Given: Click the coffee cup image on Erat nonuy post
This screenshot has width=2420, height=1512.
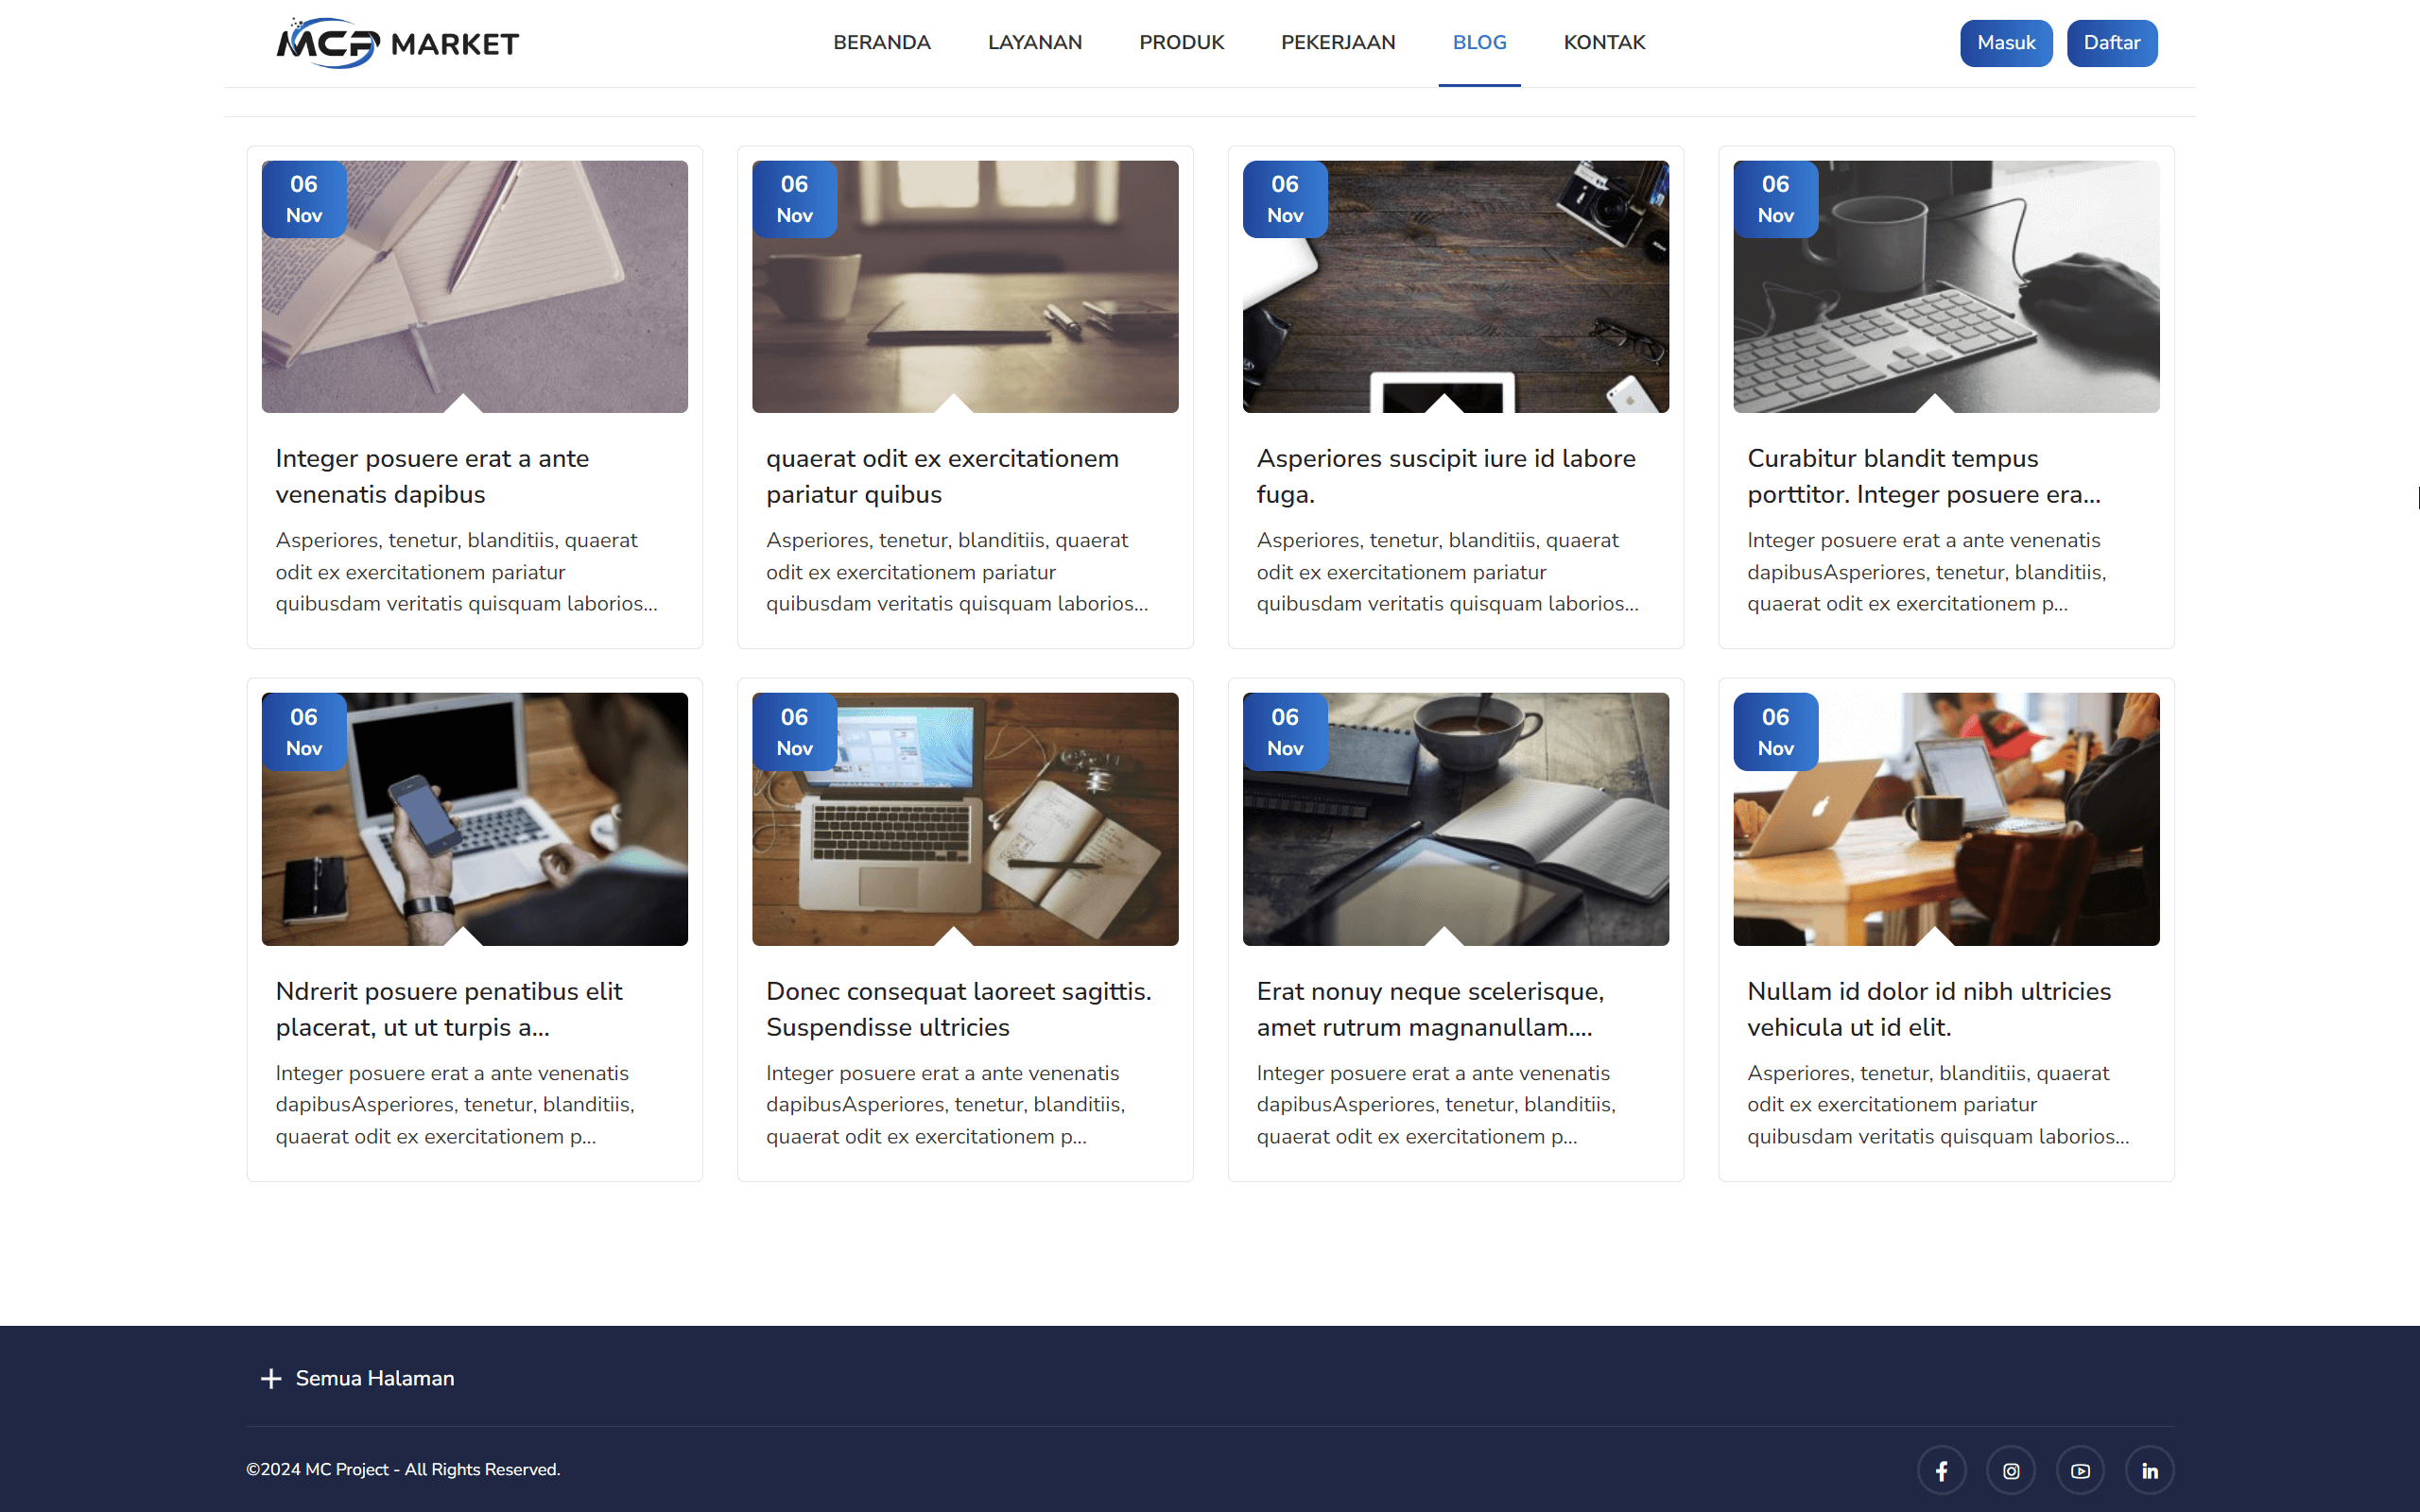Looking at the screenshot, I should point(1455,819).
